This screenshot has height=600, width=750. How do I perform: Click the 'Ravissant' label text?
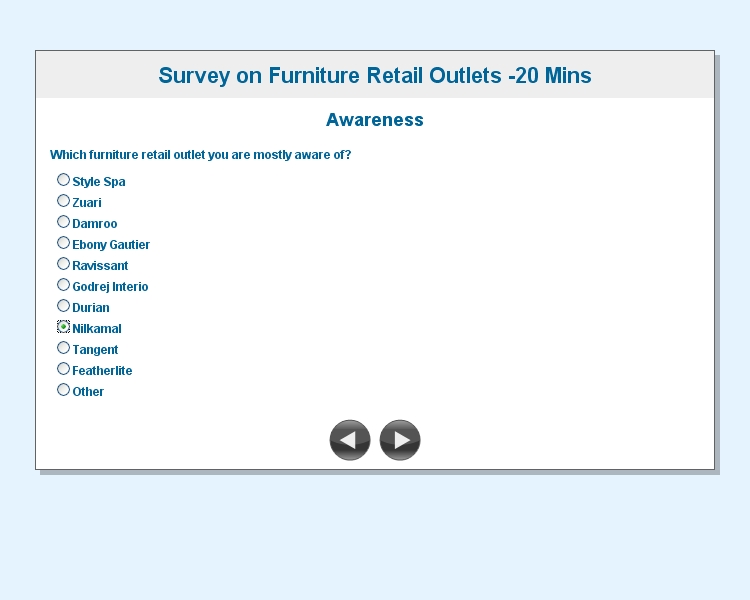tap(100, 266)
